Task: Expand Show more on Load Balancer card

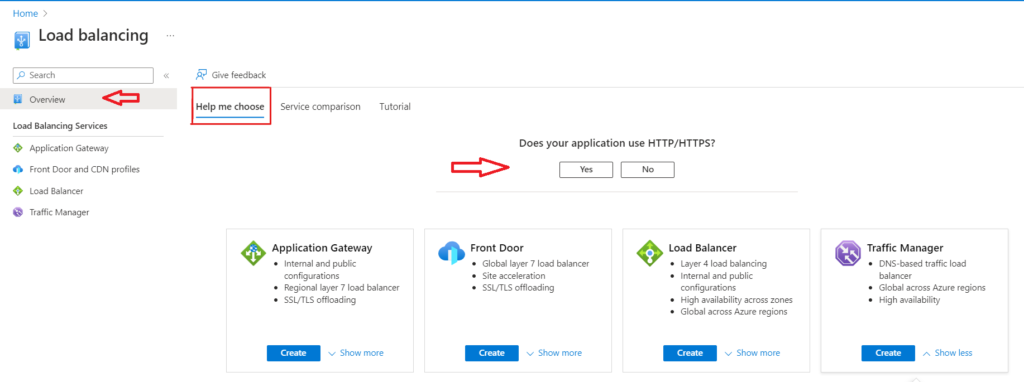Action: coord(752,353)
